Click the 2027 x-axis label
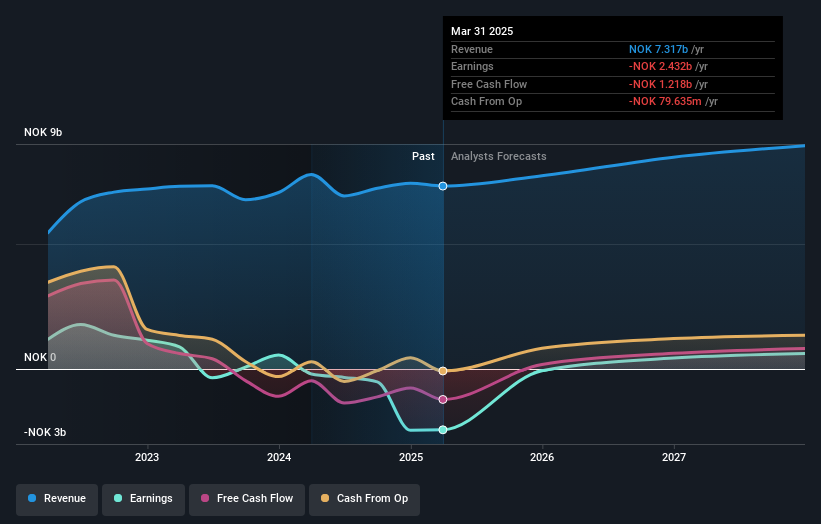The width and height of the screenshot is (821, 524). pos(674,458)
